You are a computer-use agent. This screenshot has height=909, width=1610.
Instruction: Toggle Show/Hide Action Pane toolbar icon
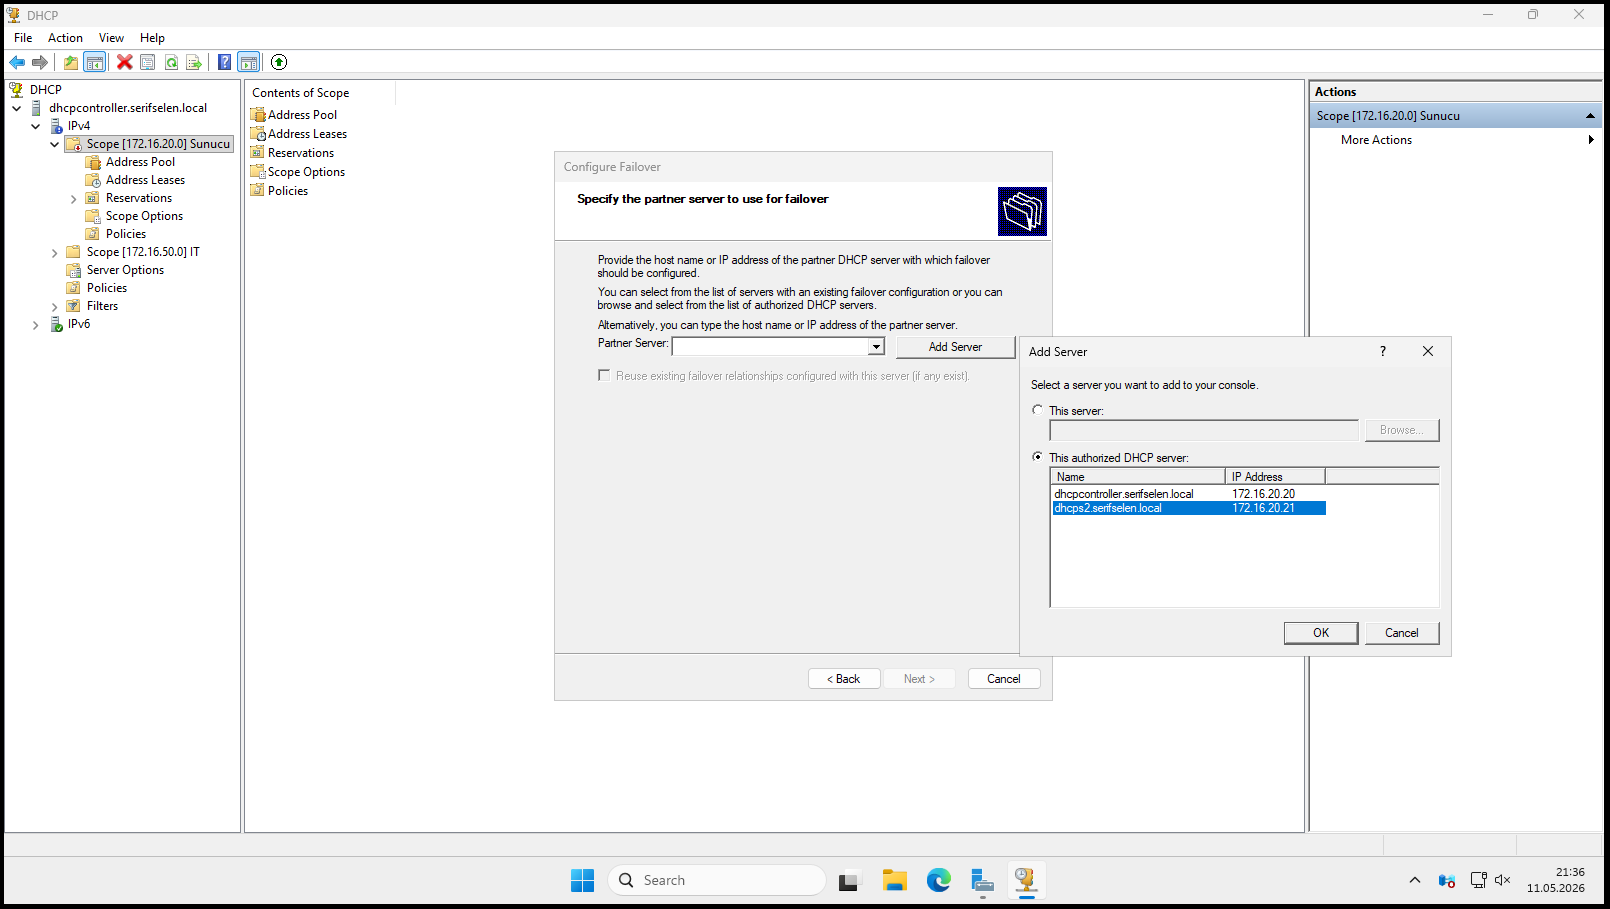tap(249, 62)
